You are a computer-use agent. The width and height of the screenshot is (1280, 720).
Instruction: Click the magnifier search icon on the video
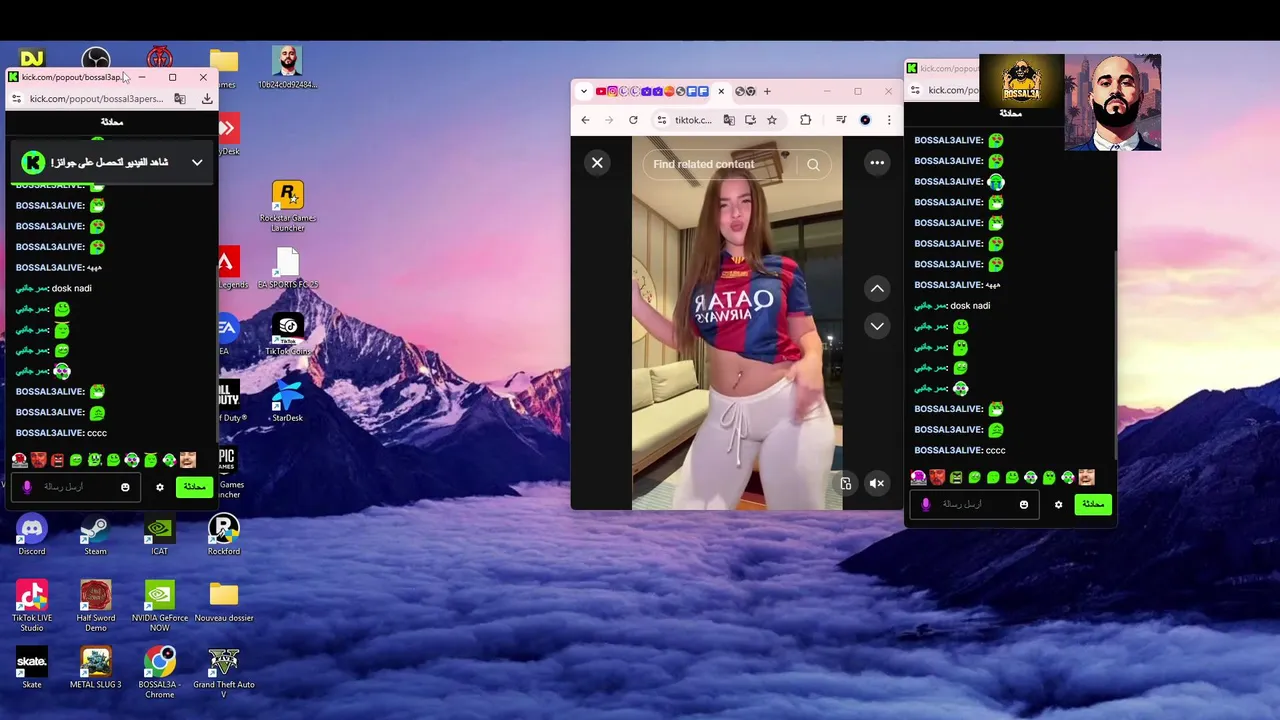tap(813, 165)
